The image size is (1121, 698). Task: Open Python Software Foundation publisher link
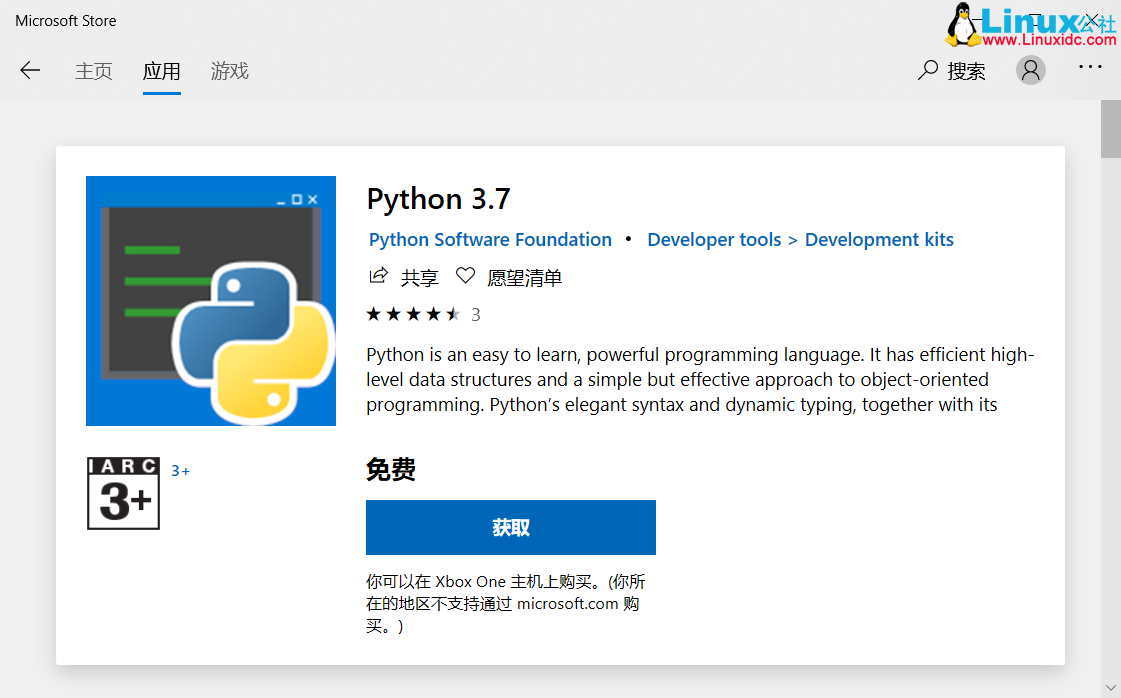point(490,240)
